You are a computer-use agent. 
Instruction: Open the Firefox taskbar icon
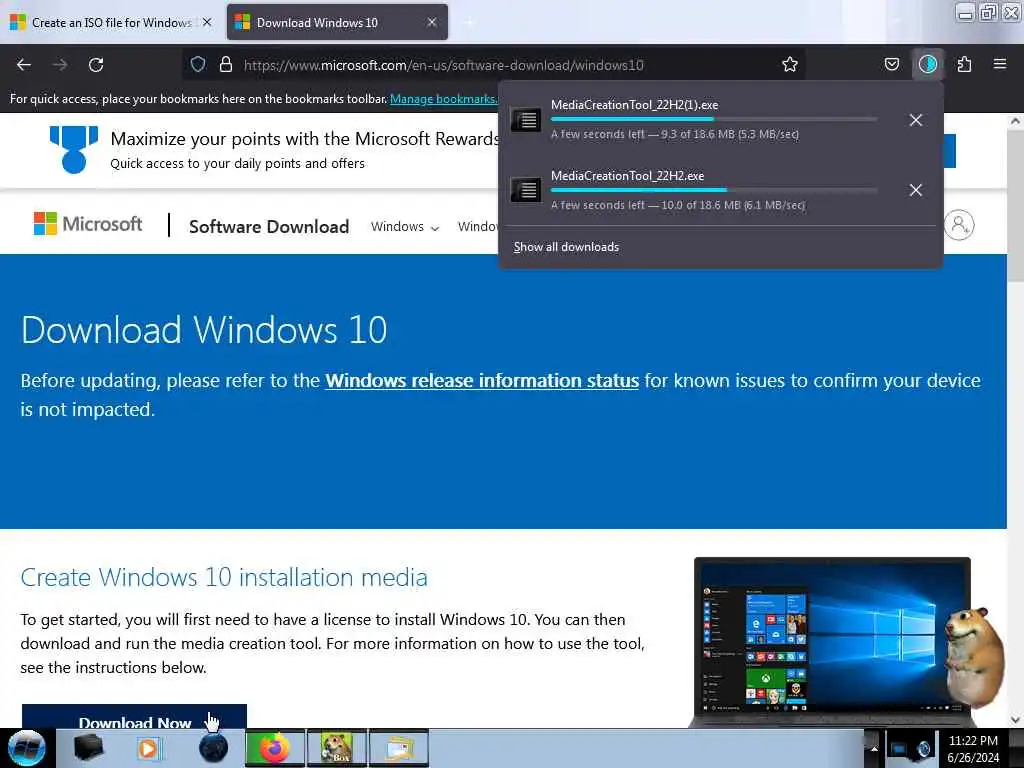click(x=275, y=748)
